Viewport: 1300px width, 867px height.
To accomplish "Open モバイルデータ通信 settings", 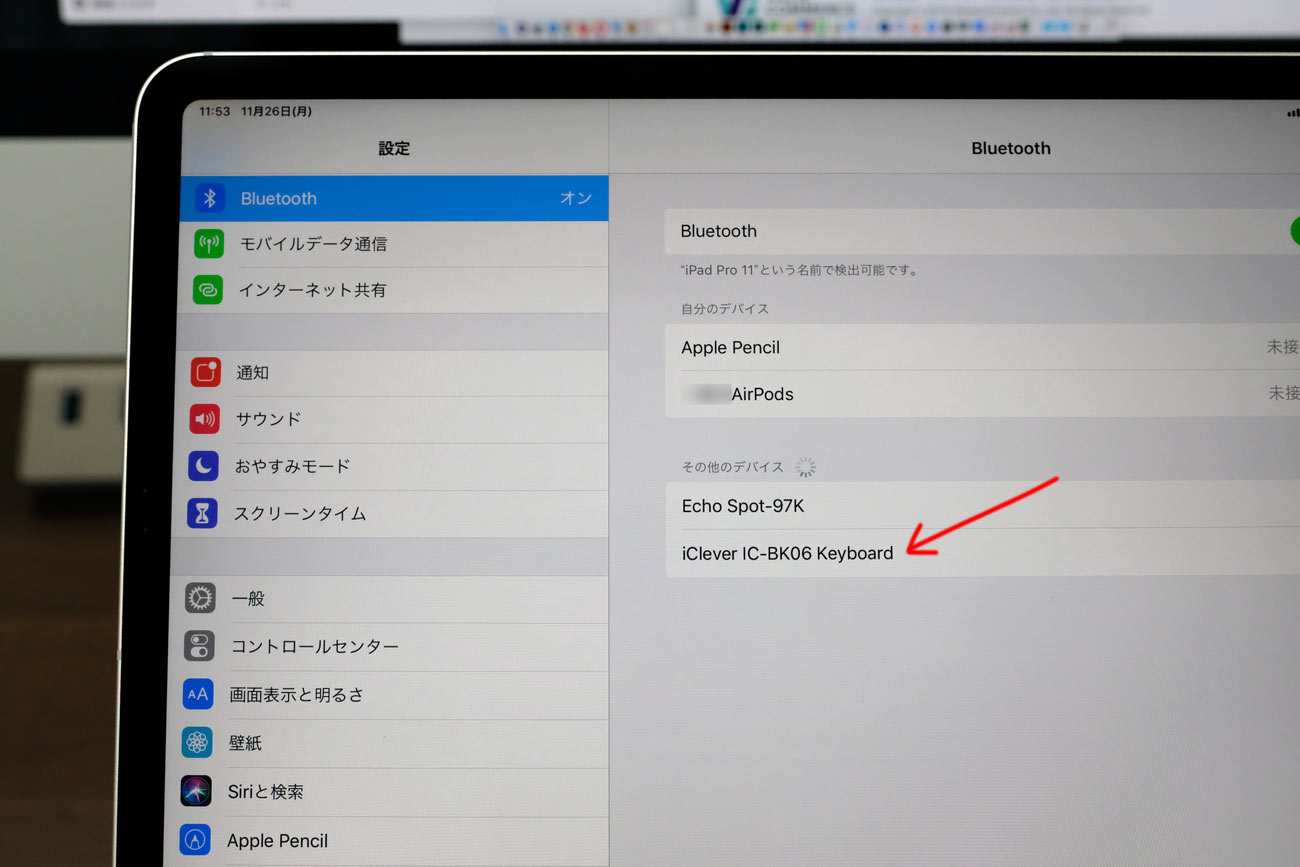I will (x=393, y=243).
